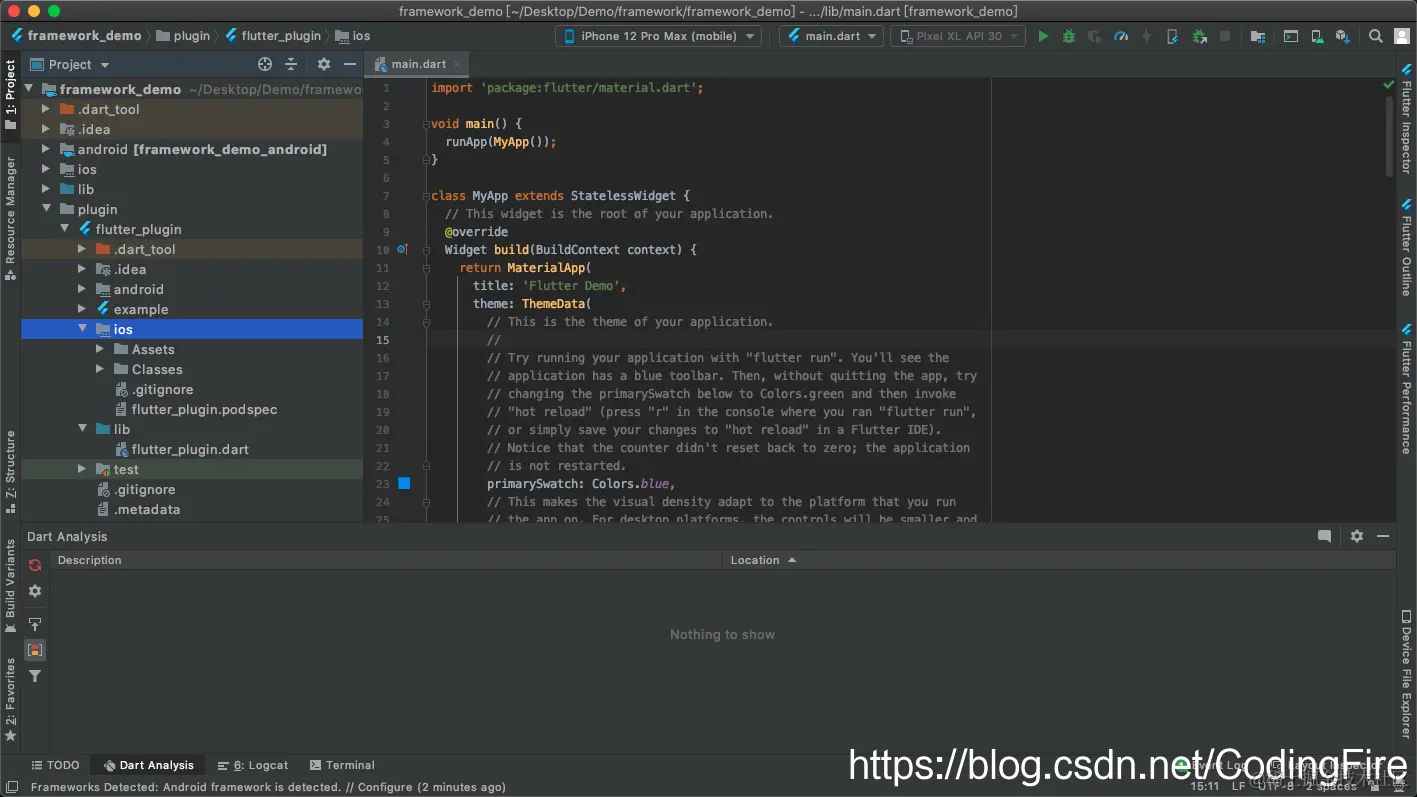
Task: Close the main.dart editor tab
Action: tap(457, 64)
